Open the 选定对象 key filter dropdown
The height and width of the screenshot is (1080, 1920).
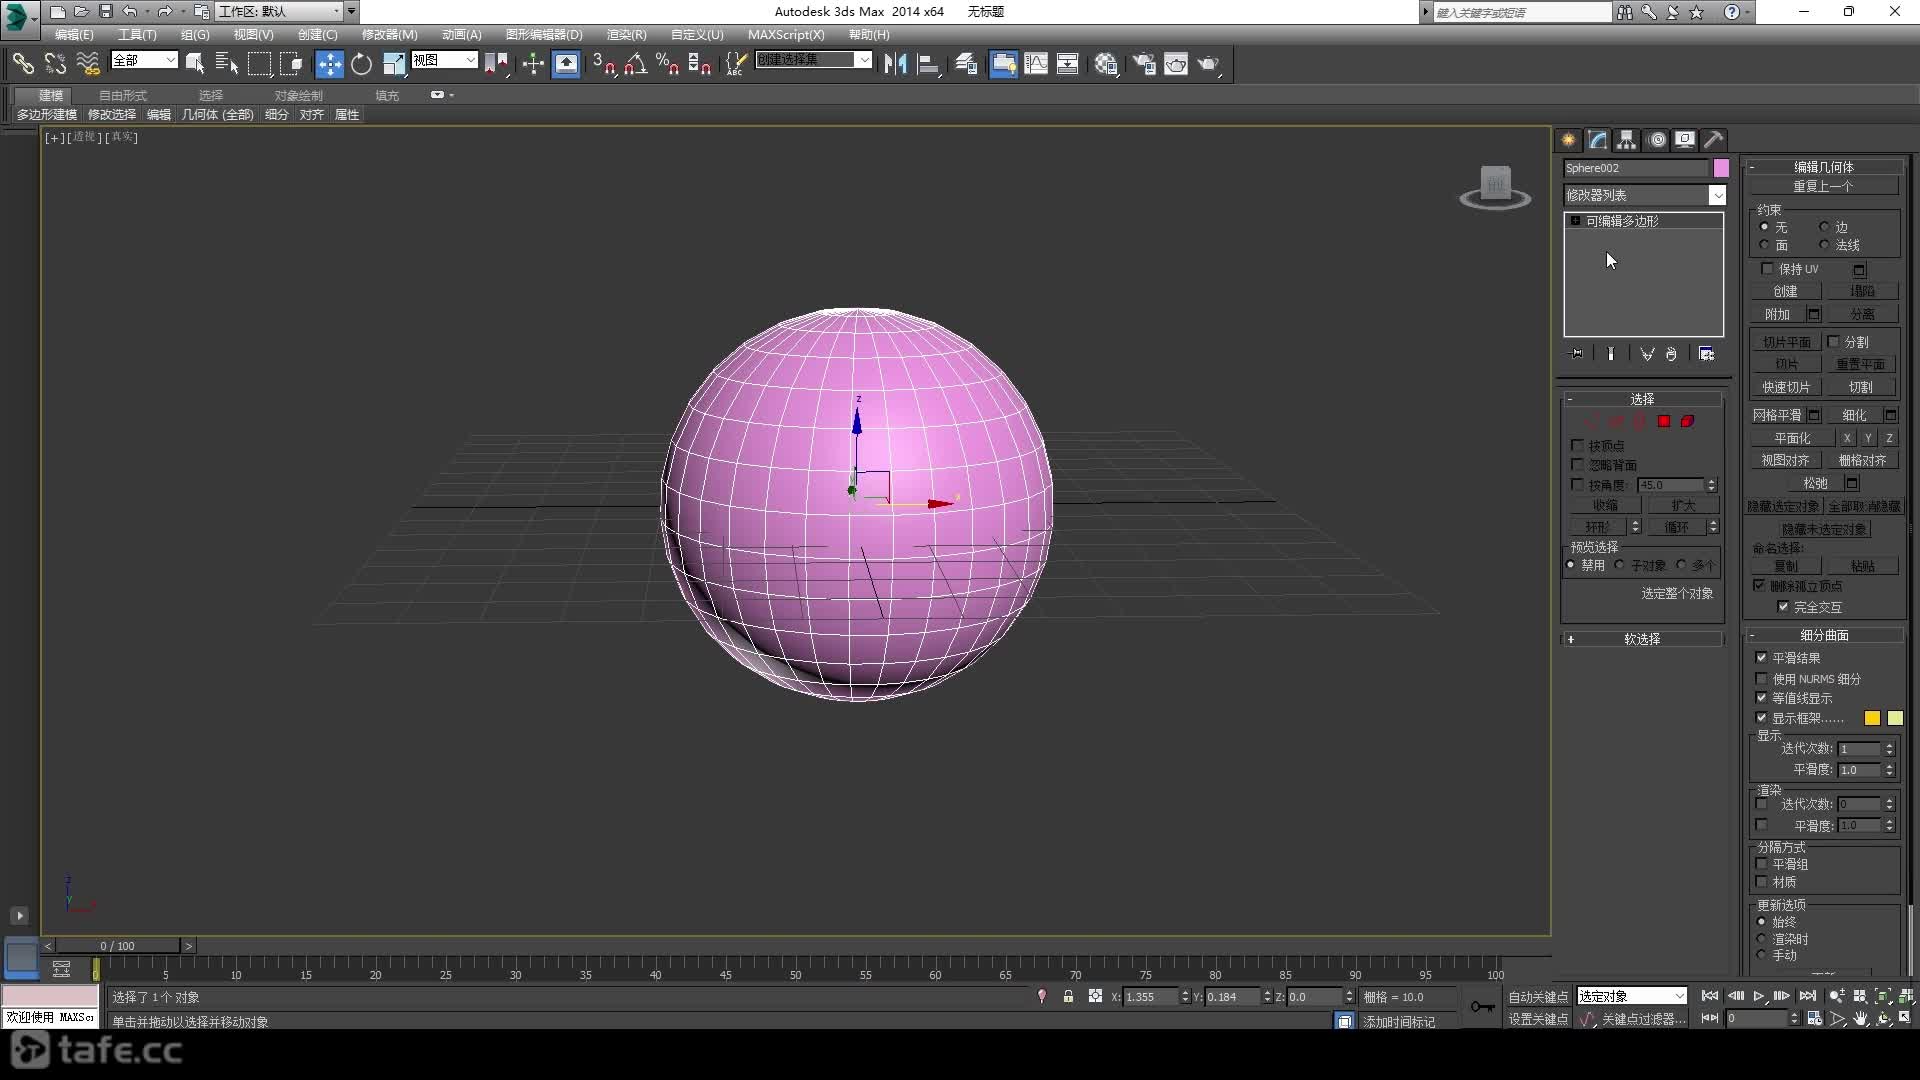pos(1632,996)
